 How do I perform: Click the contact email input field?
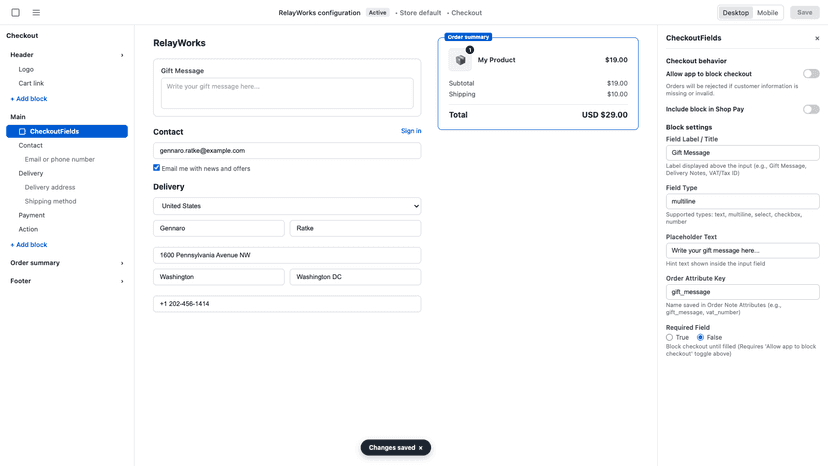(287, 151)
